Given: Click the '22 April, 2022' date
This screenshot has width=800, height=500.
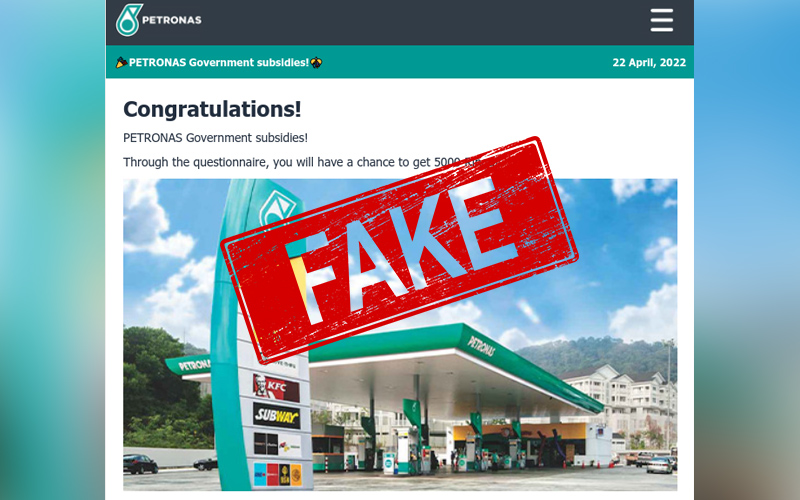Looking at the screenshot, I should [x=649, y=63].
